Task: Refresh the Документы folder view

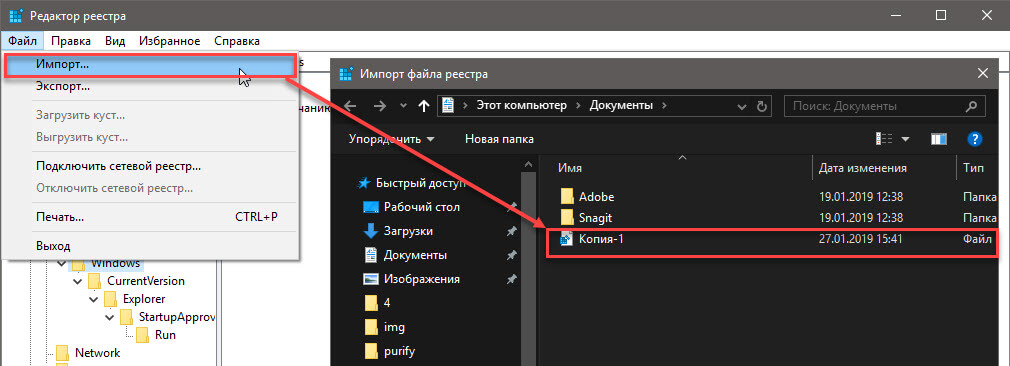Action: pos(762,106)
